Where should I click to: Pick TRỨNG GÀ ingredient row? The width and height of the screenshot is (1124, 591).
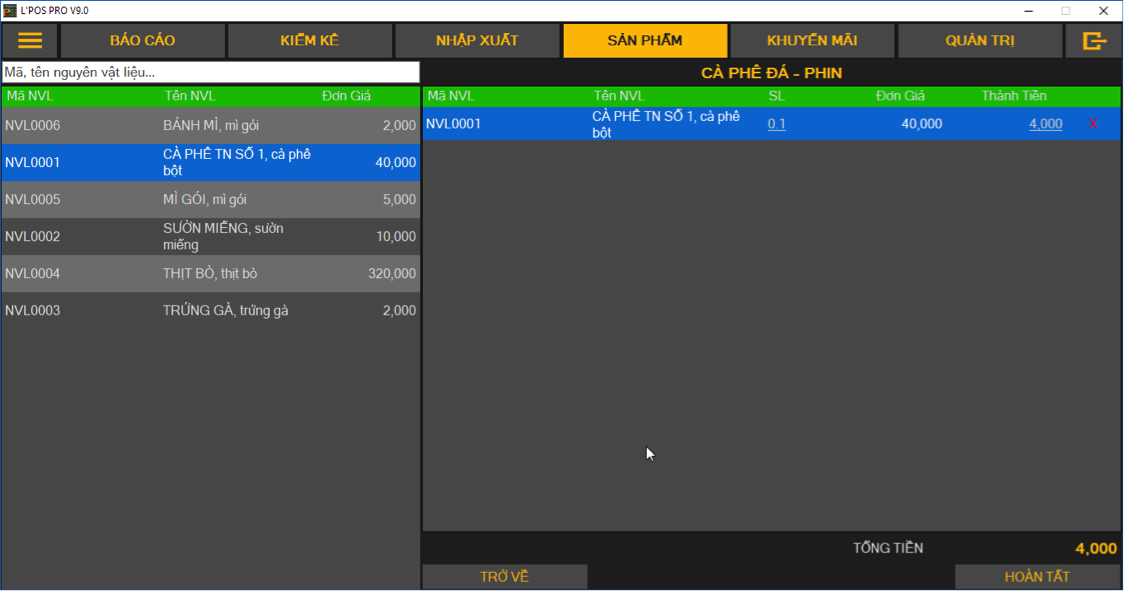point(210,311)
